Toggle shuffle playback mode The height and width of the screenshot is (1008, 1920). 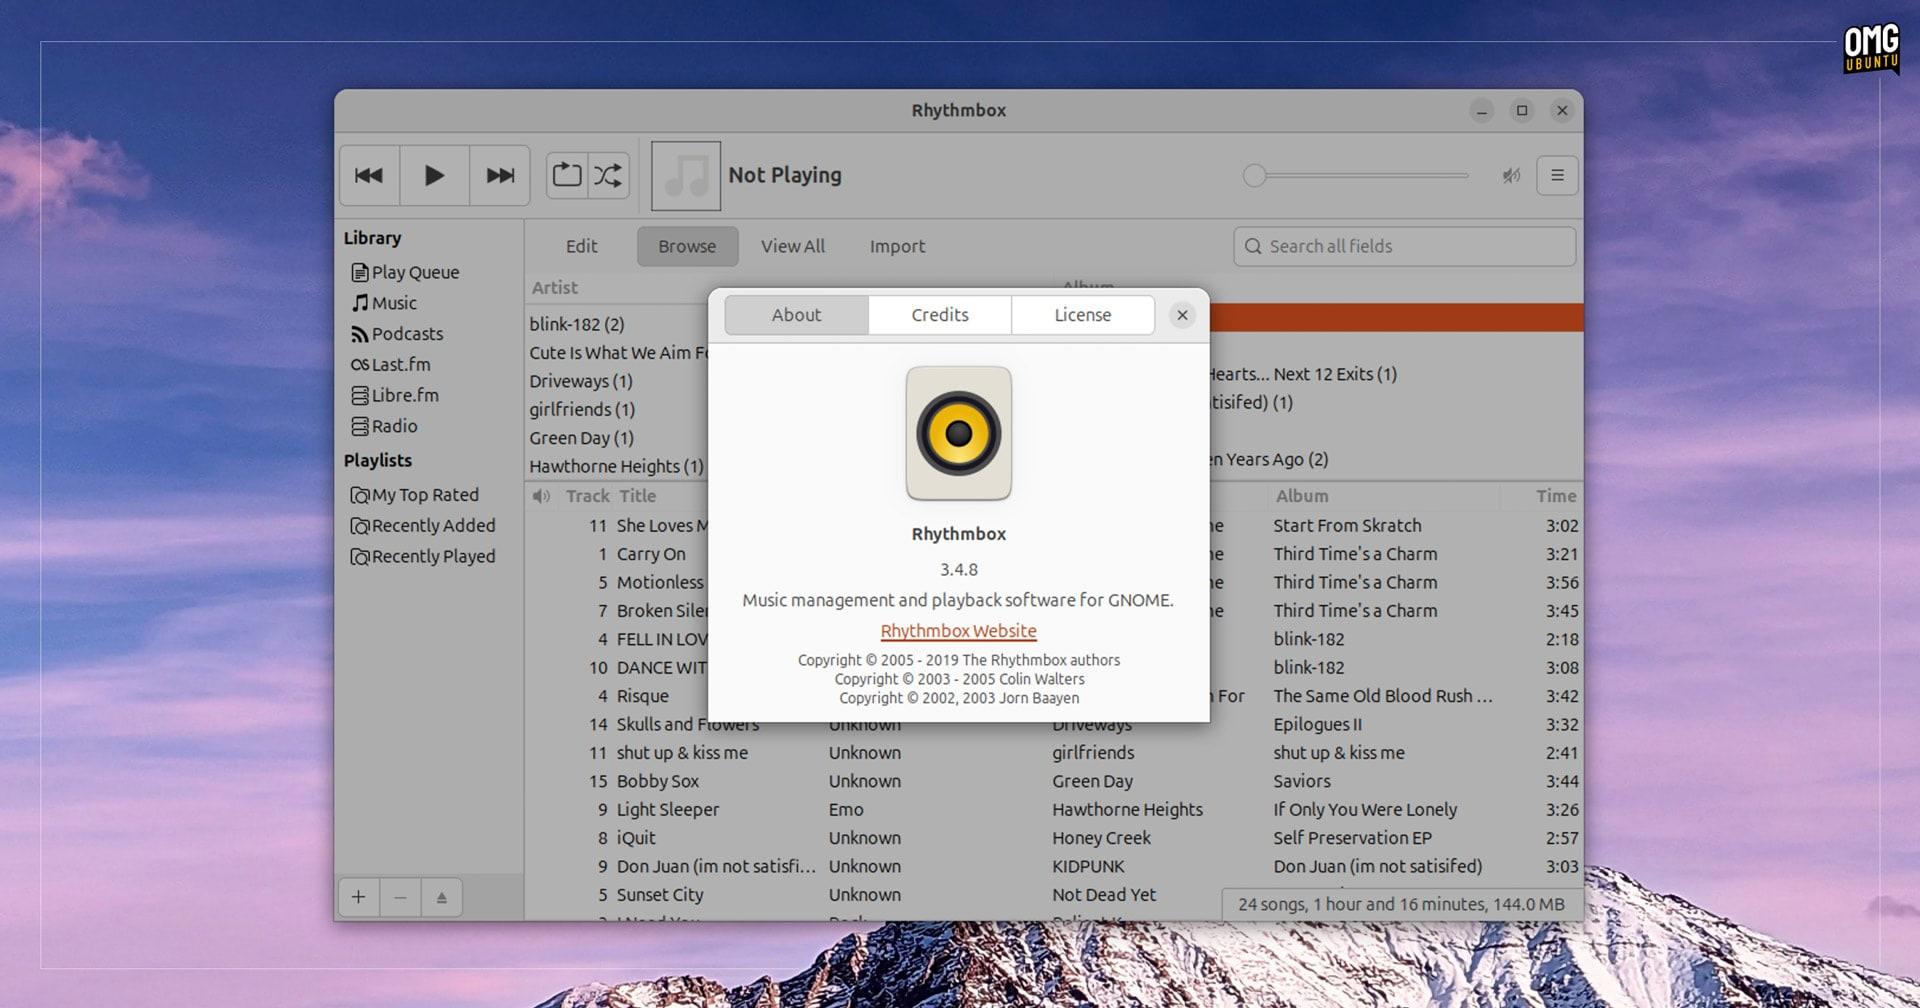pyautogui.click(x=608, y=176)
